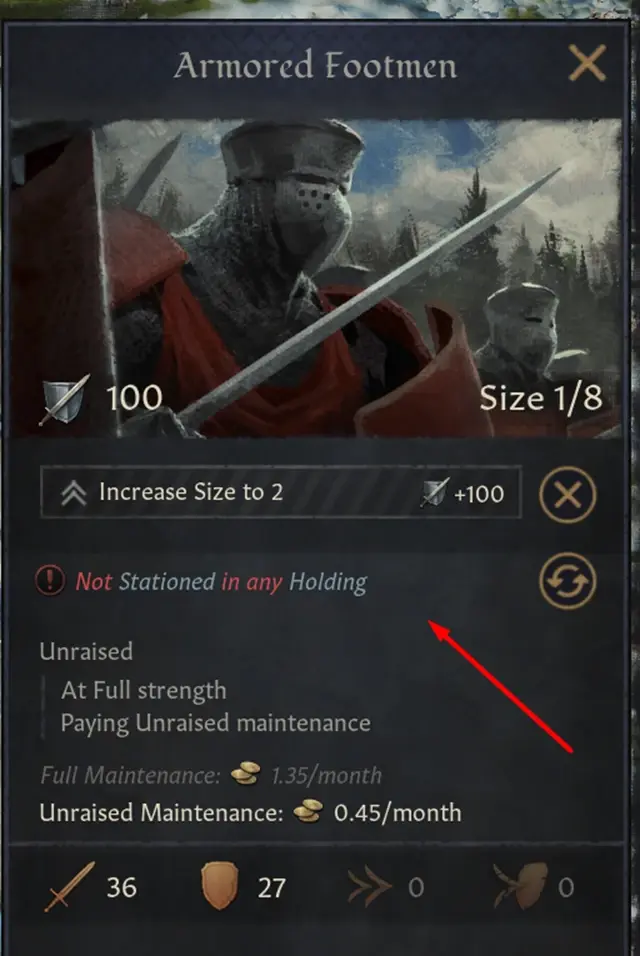Screen dimensions: 640x956
Task: Cancel size increase with circled X
Action: (x=567, y=494)
